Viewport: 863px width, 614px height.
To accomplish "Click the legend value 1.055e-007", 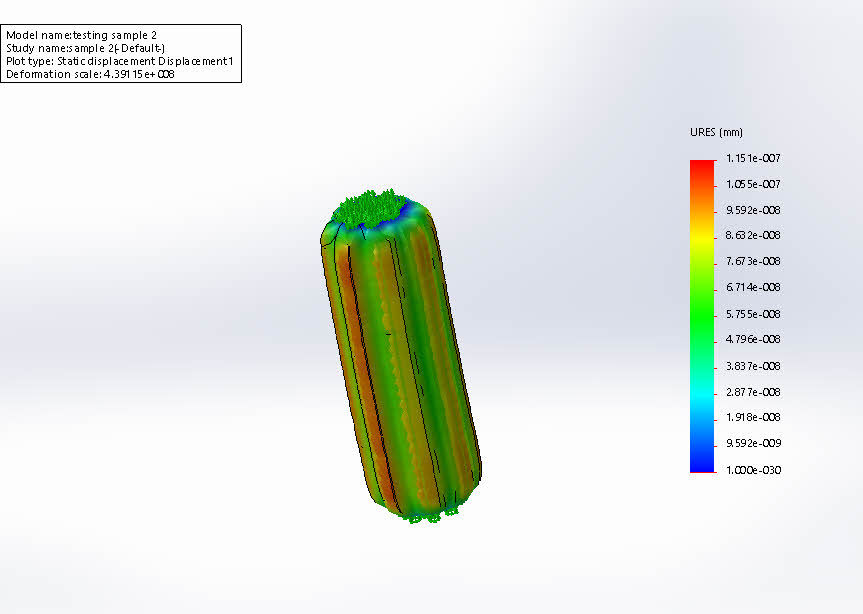I will coord(753,184).
